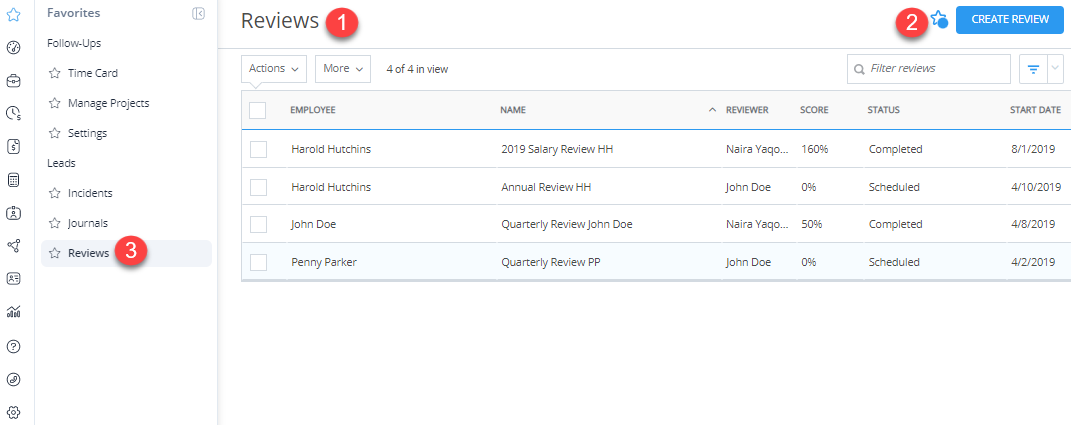Image resolution: width=1071 pixels, height=425 pixels.
Task: Toggle the sort arrow on Name column
Action: 712,110
